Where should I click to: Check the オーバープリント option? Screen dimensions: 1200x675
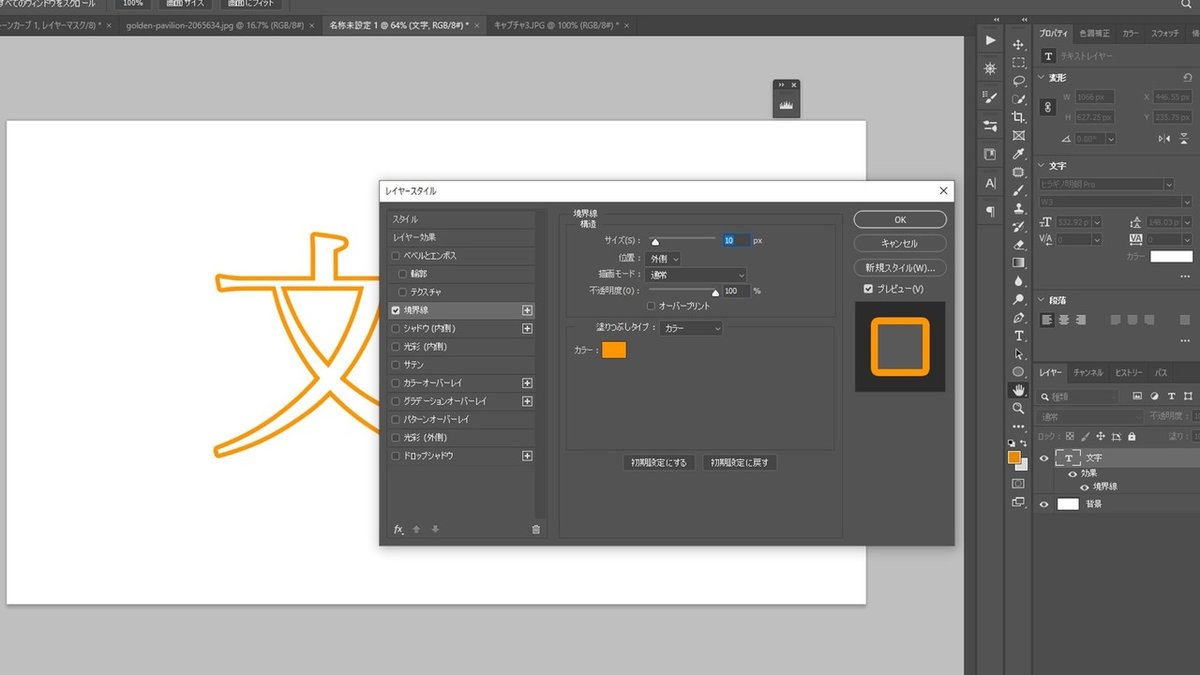652,306
